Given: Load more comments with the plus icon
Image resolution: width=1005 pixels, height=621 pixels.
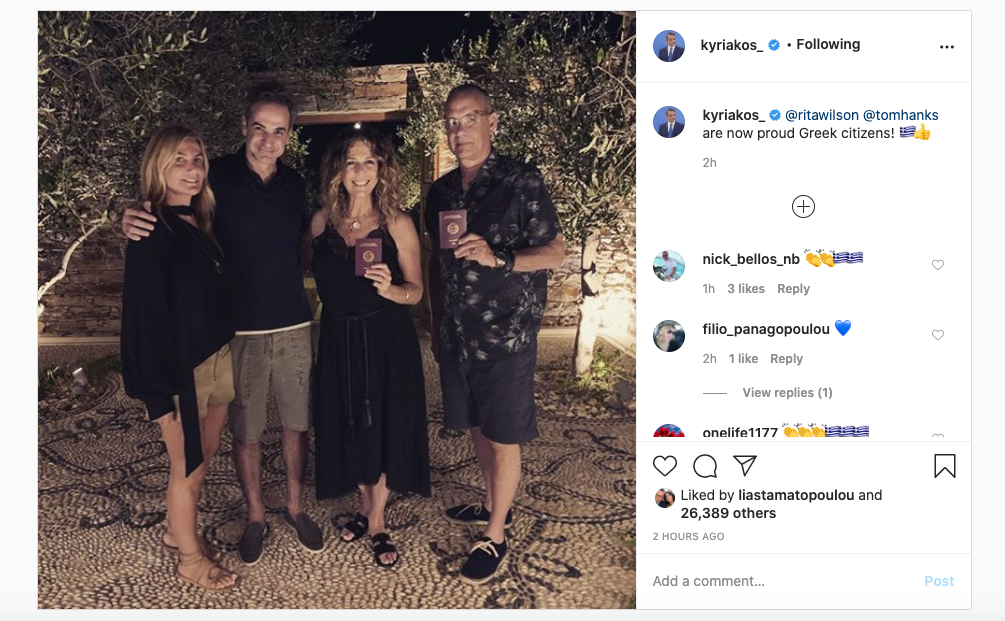Looking at the screenshot, I should [x=803, y=207].
